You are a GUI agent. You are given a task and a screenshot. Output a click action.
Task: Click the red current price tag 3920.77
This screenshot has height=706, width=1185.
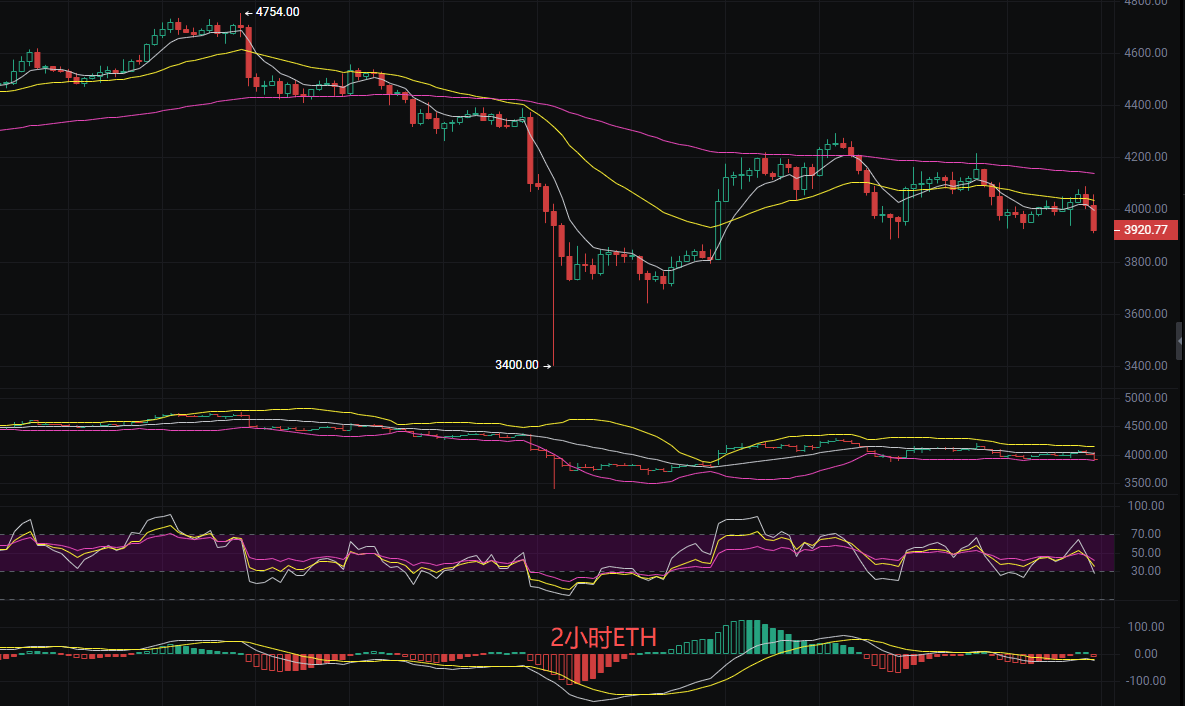tap(1146, 229)
